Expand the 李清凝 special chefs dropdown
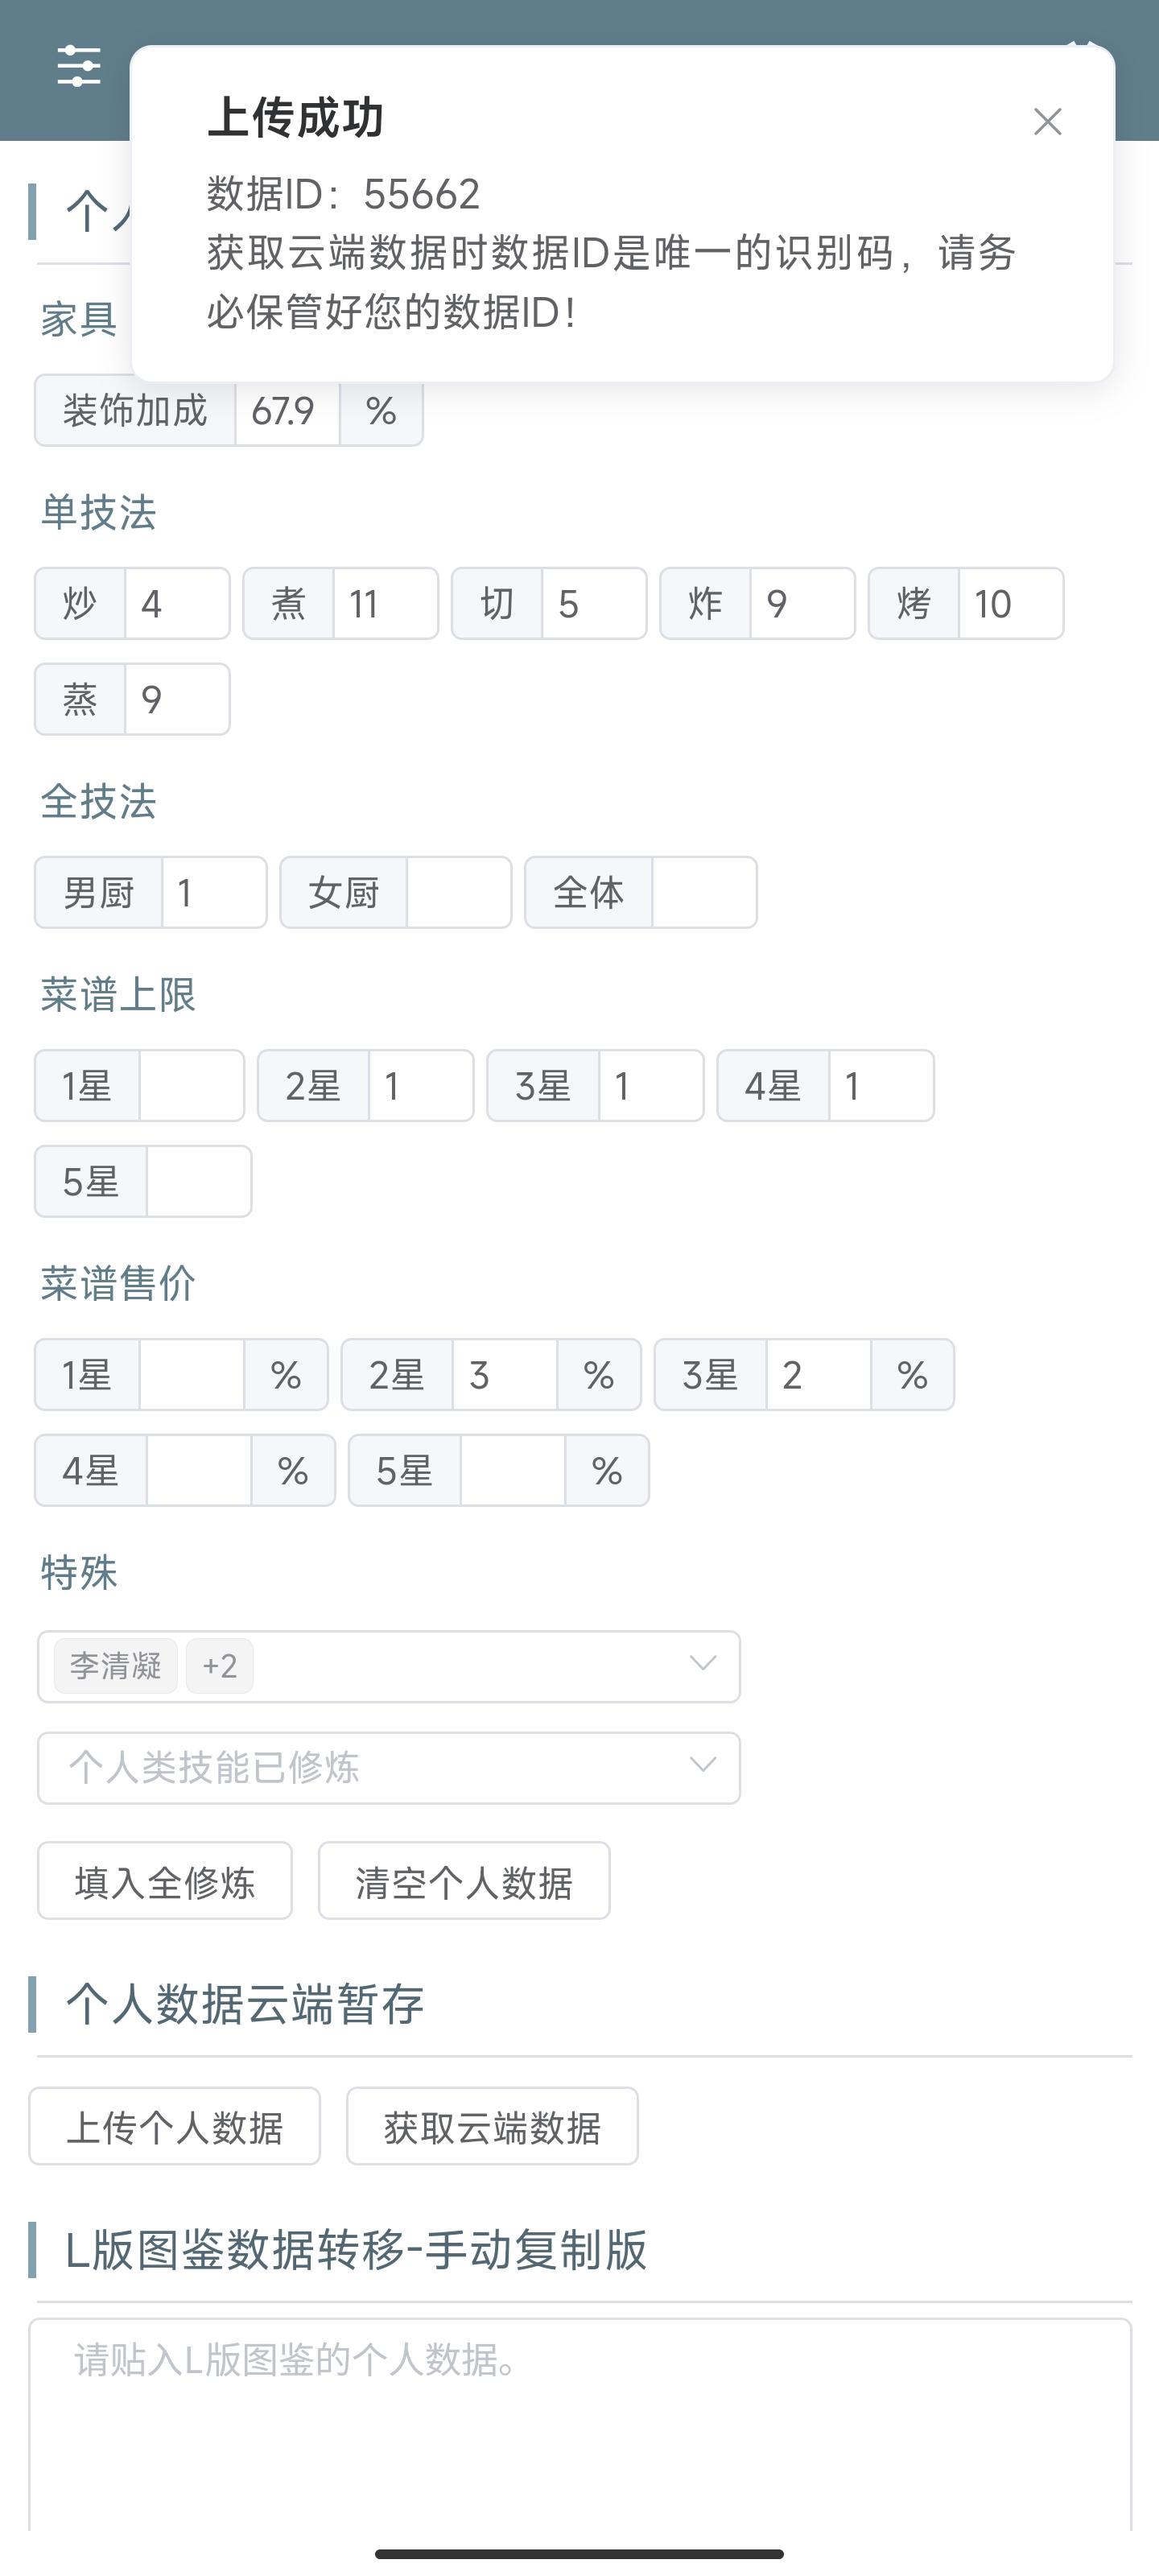1159x2576 pixels. point(702,1665)
